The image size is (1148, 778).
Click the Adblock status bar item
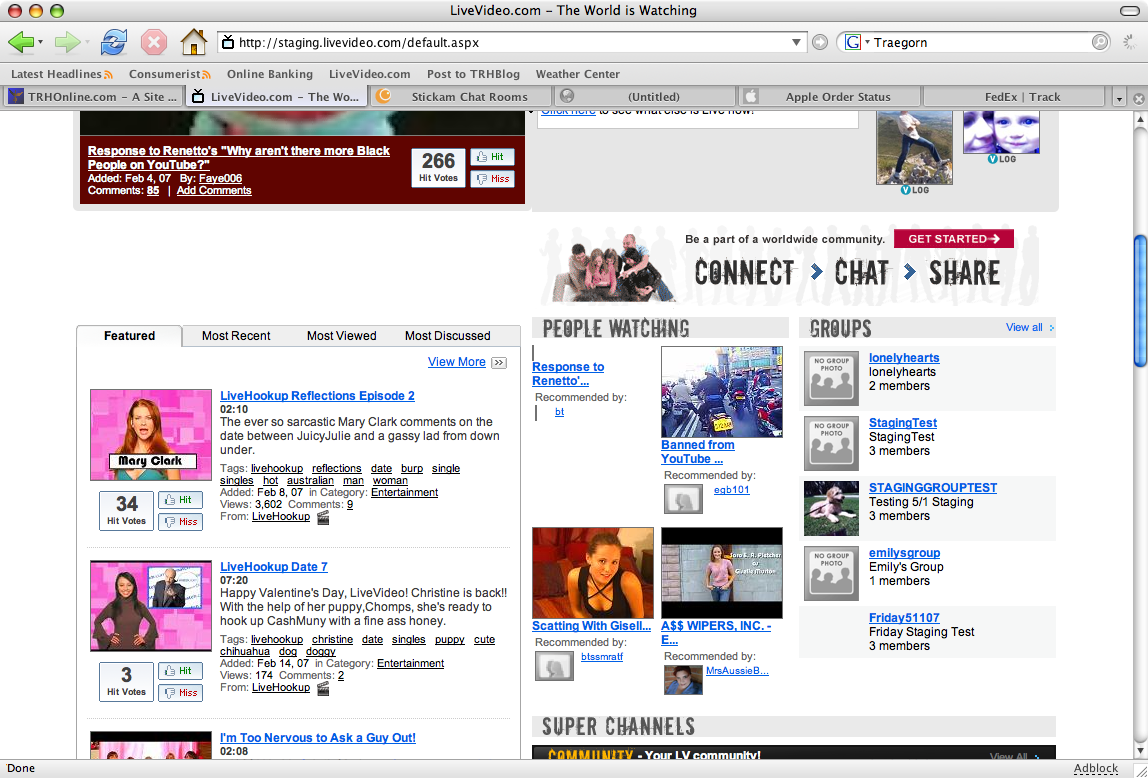[x=1095, y=768]
